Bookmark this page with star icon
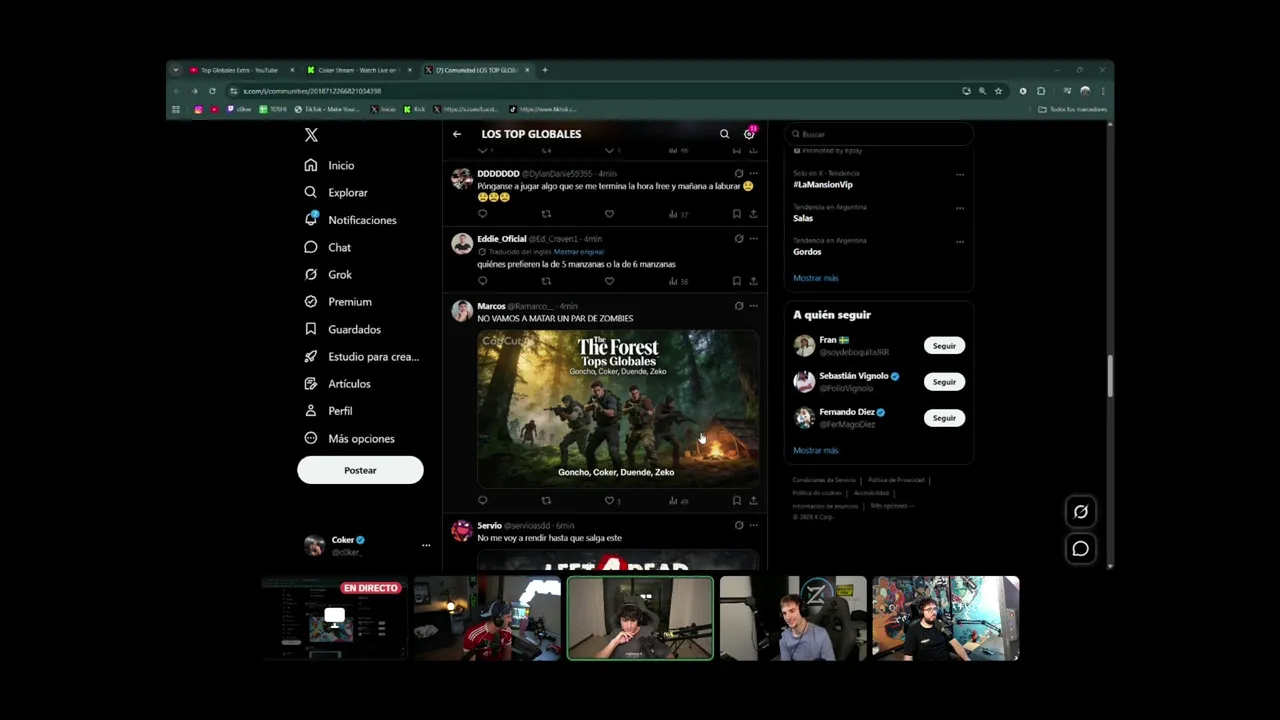This screenshot has height=720, width=1280. pos(998,91)
